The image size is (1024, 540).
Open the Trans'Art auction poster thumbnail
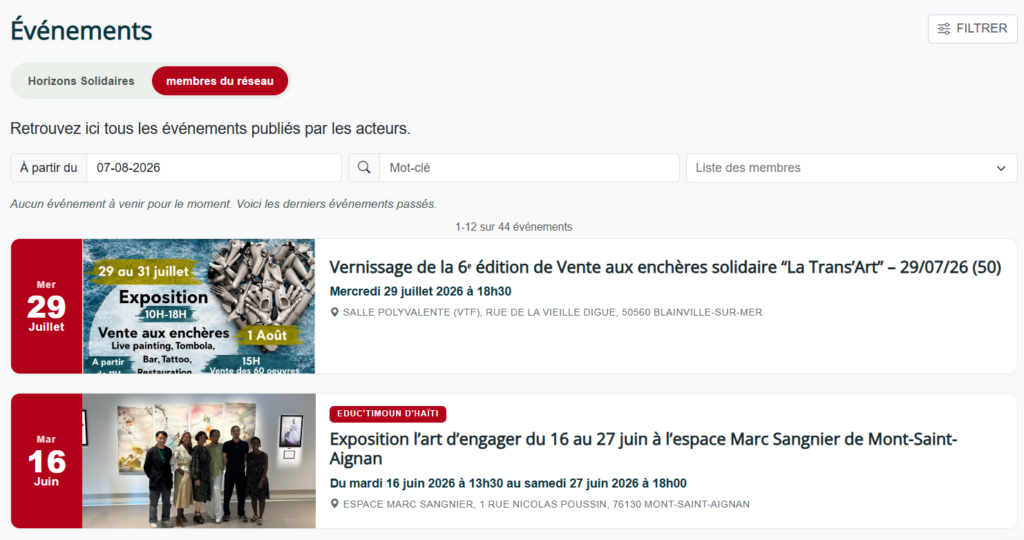click(x=199, y=306)
